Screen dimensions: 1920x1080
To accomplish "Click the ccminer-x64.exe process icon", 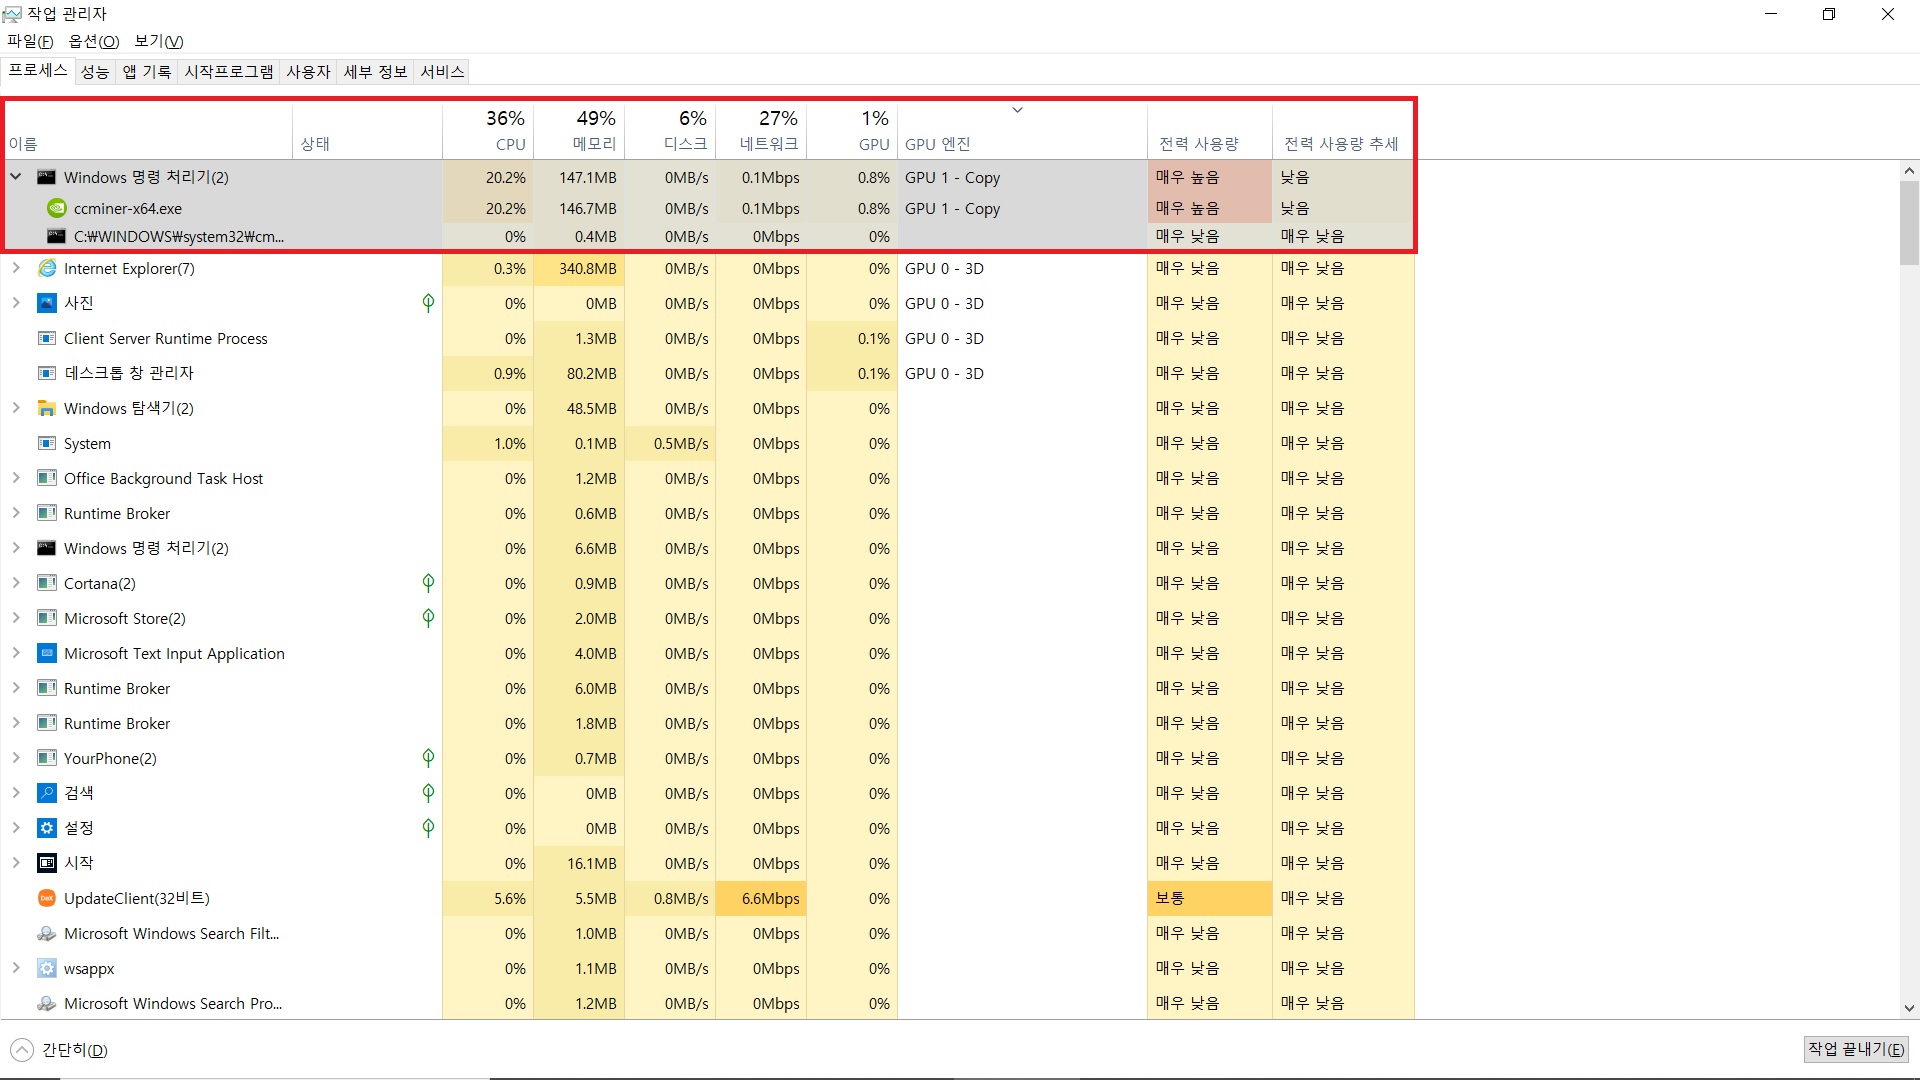I will click(57, 208).
